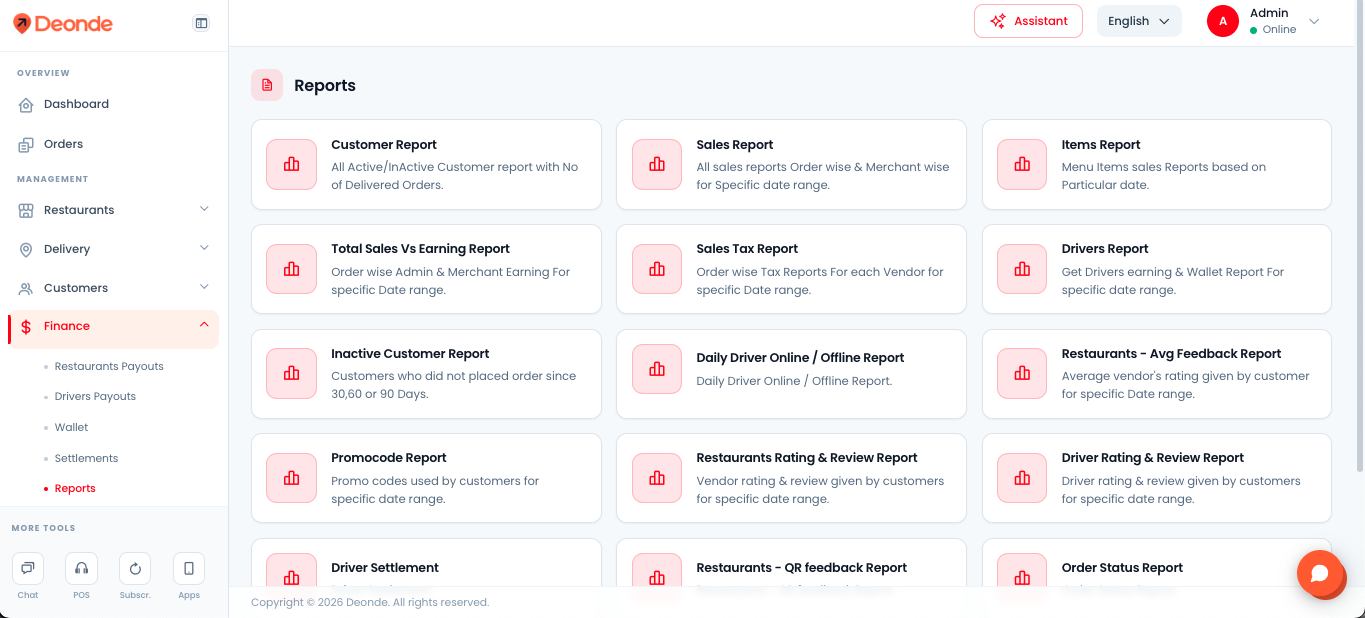Screen dimensions: 1365x618
Task: Click the Orders icon in sidebar
Action: 26,144
